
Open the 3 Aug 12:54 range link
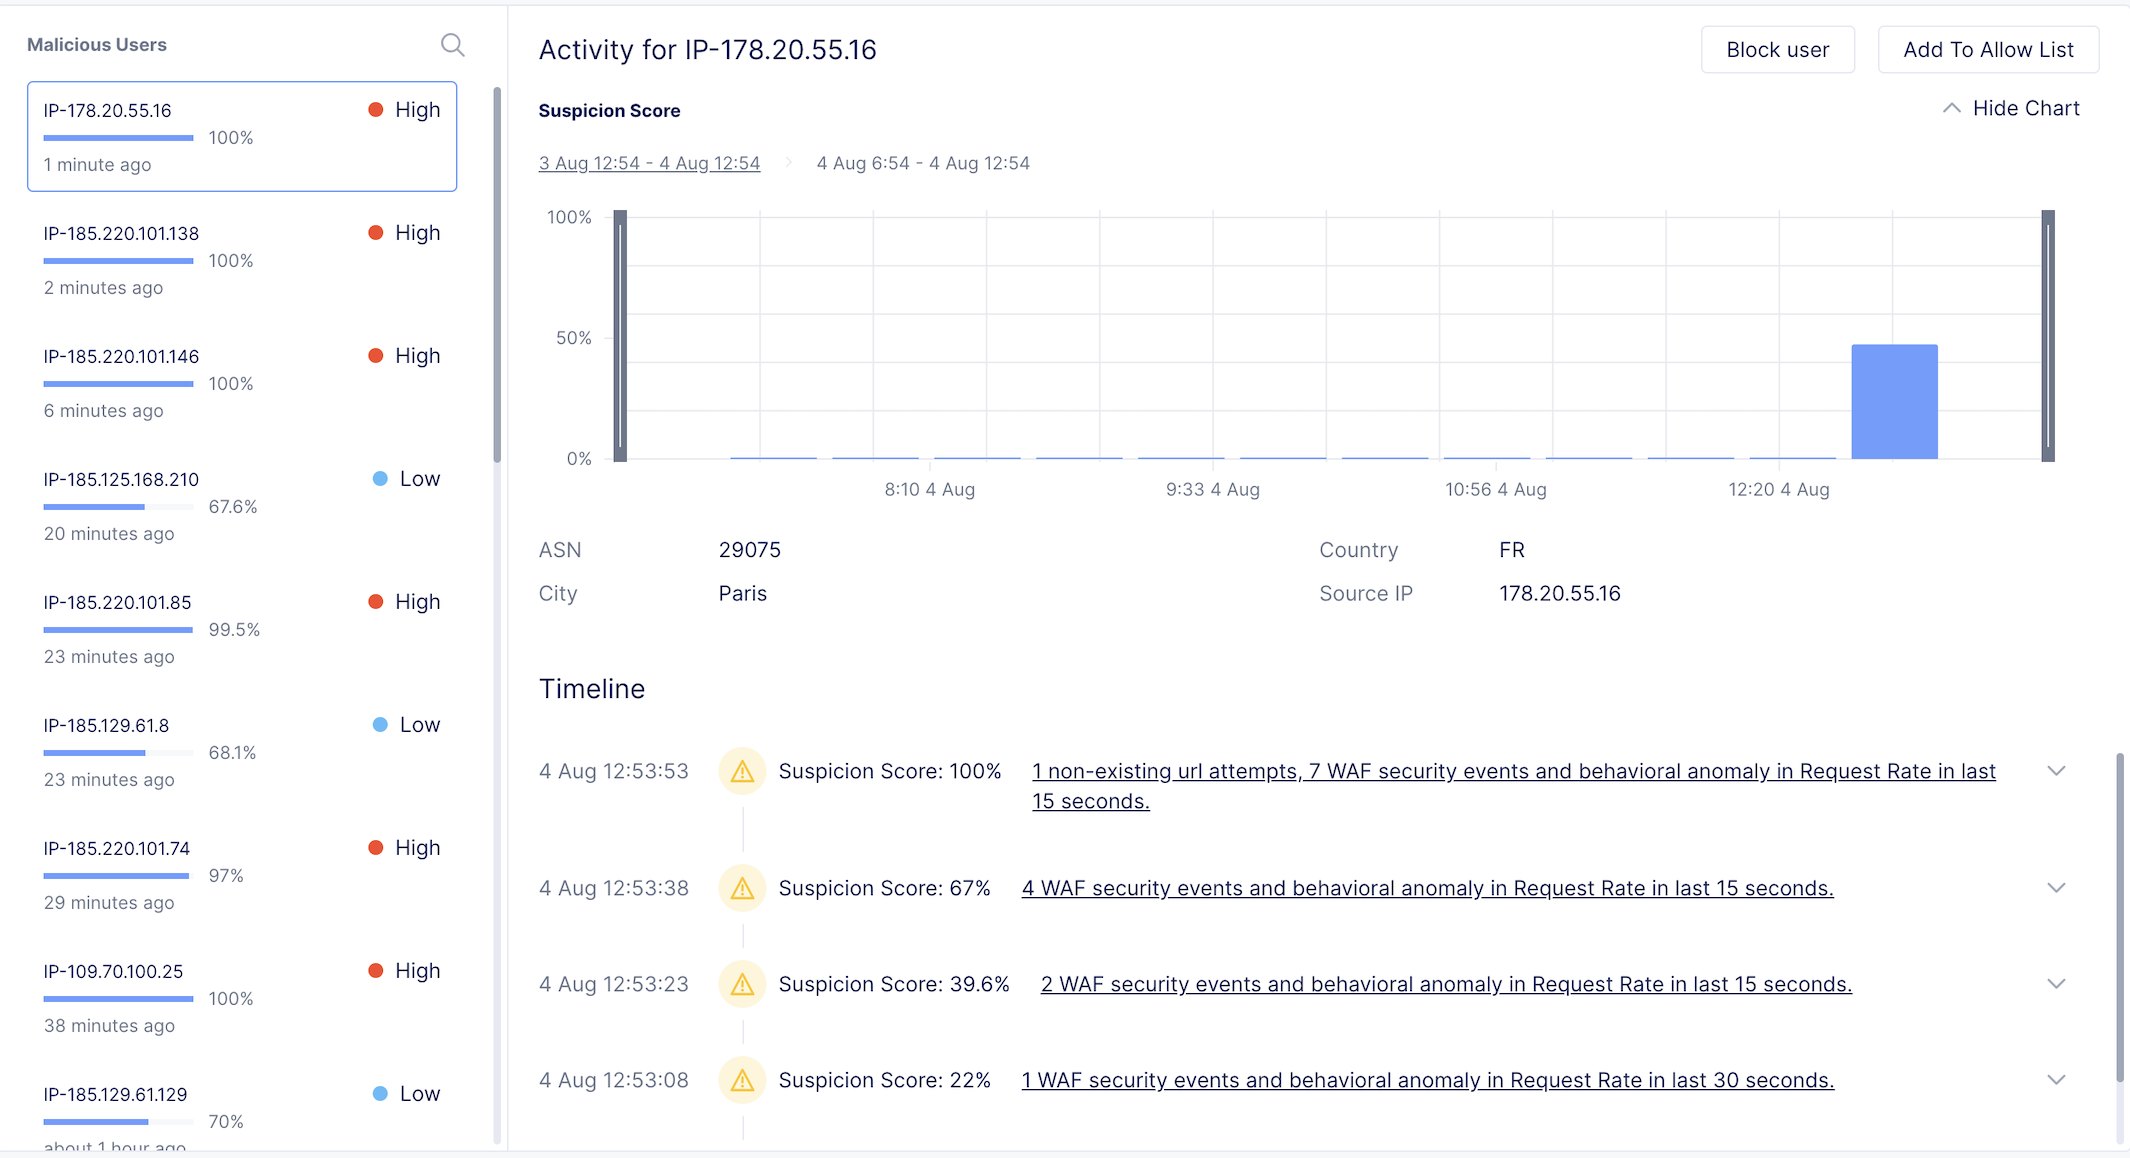click(649, 163)
